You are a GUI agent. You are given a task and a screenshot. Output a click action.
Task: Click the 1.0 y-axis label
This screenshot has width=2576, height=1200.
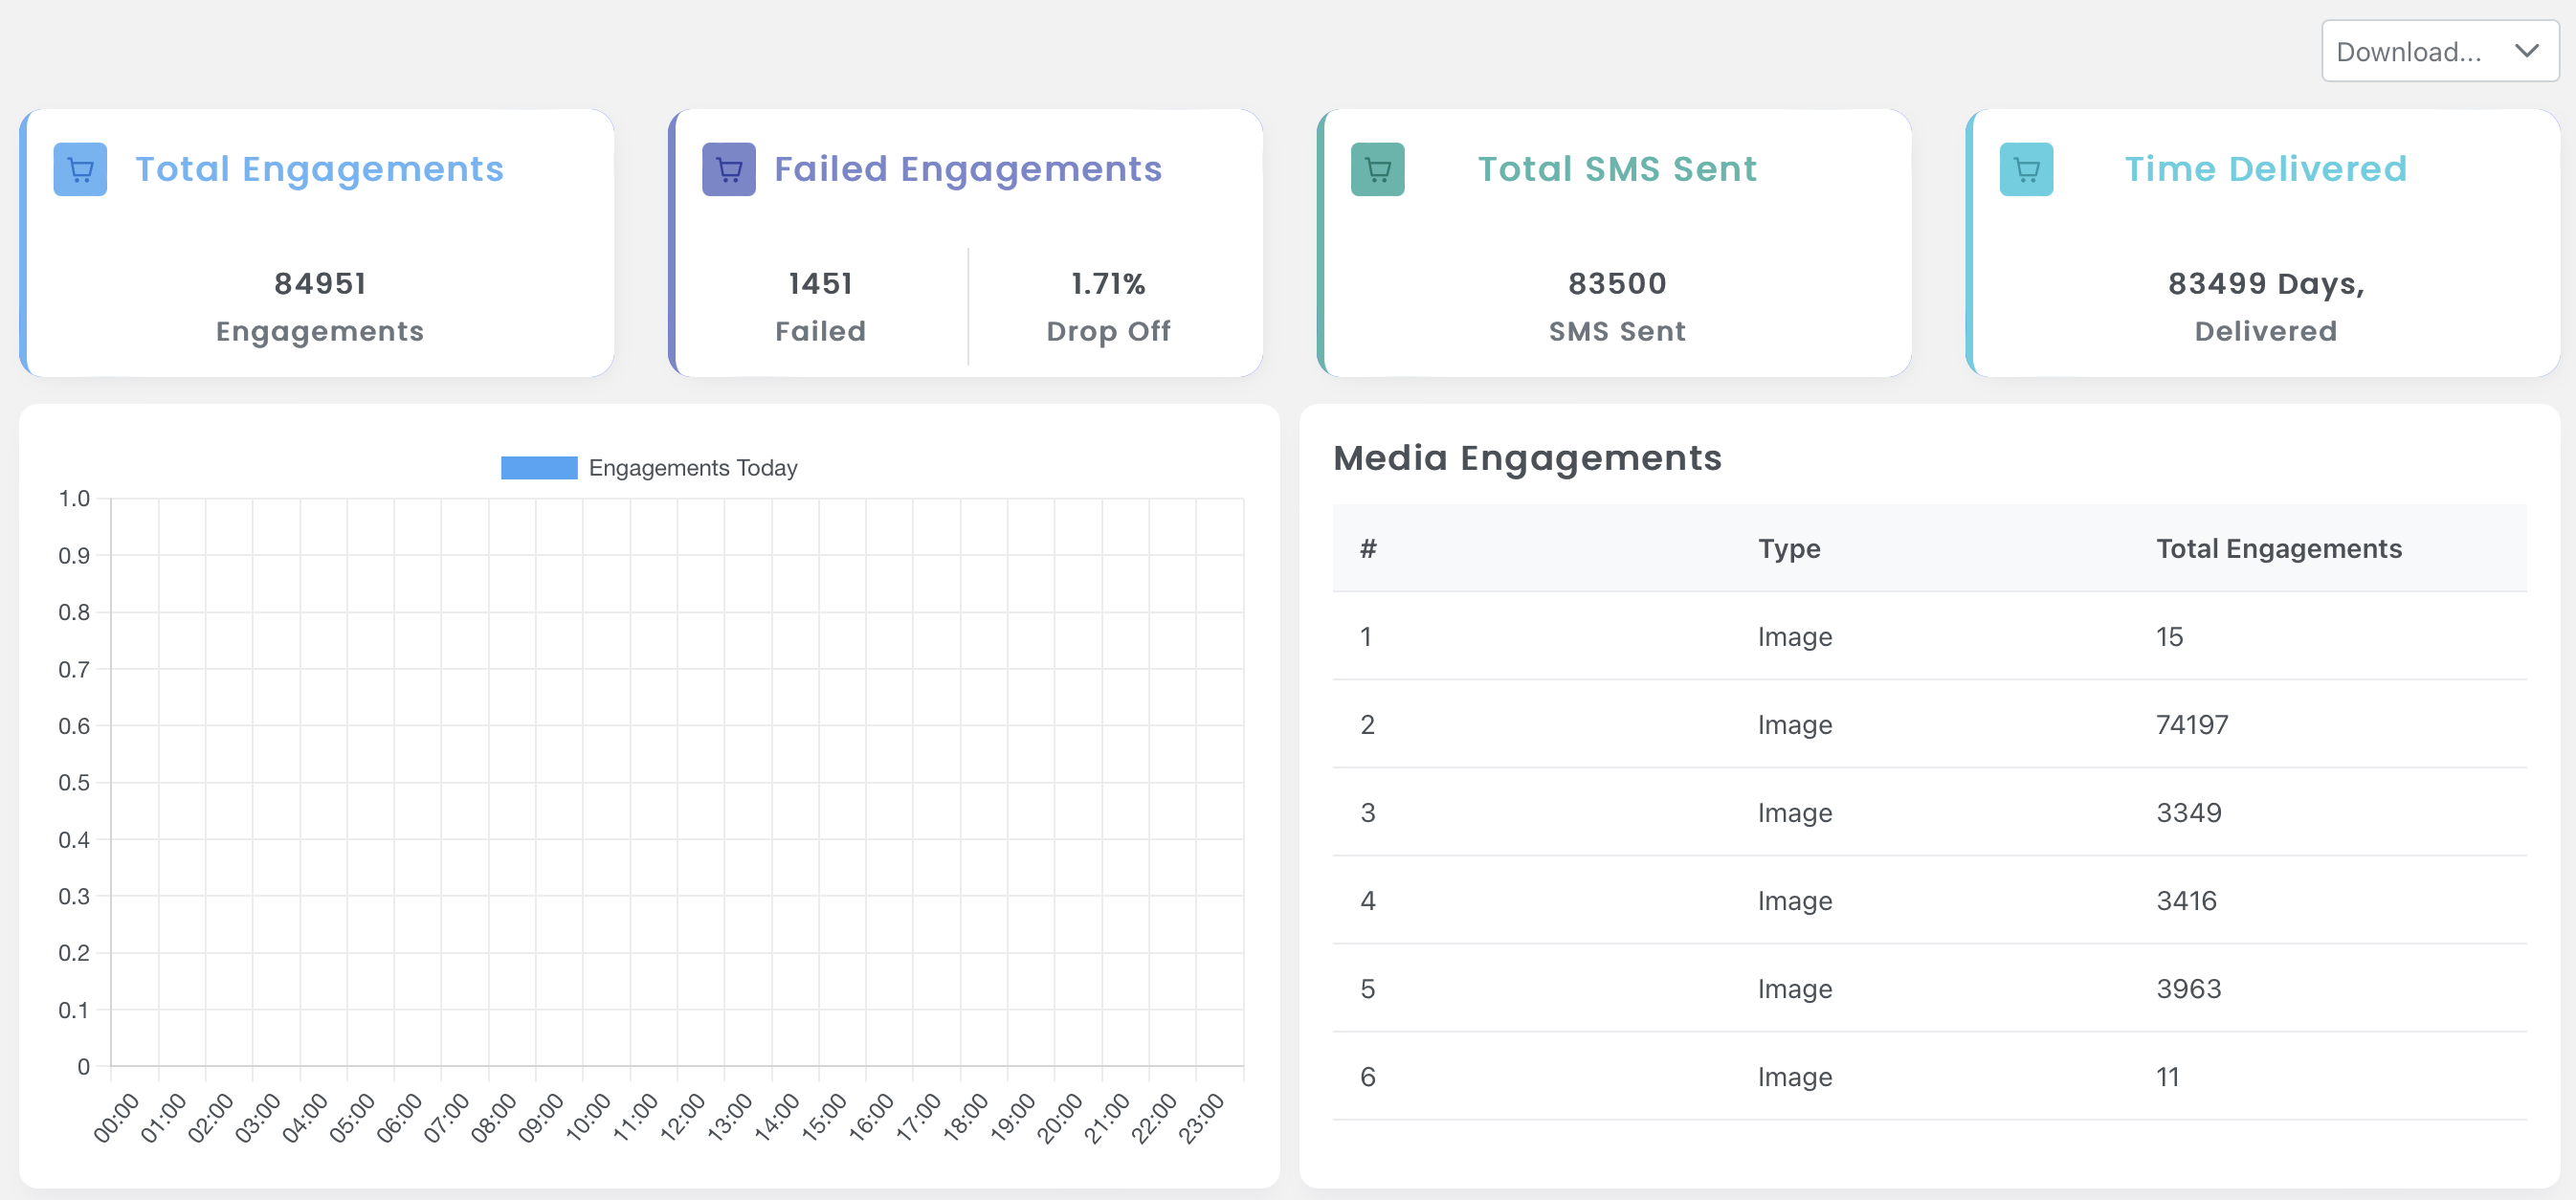pos(74,498)
